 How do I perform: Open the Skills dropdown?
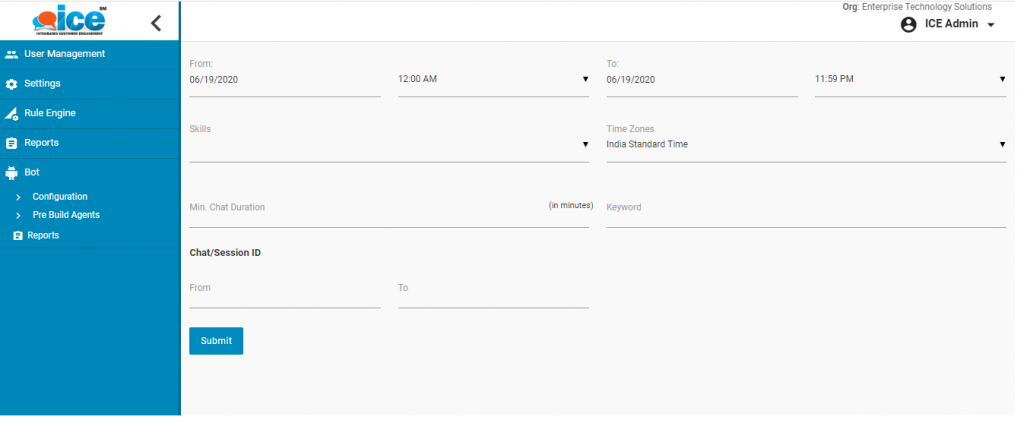[388, 145]
